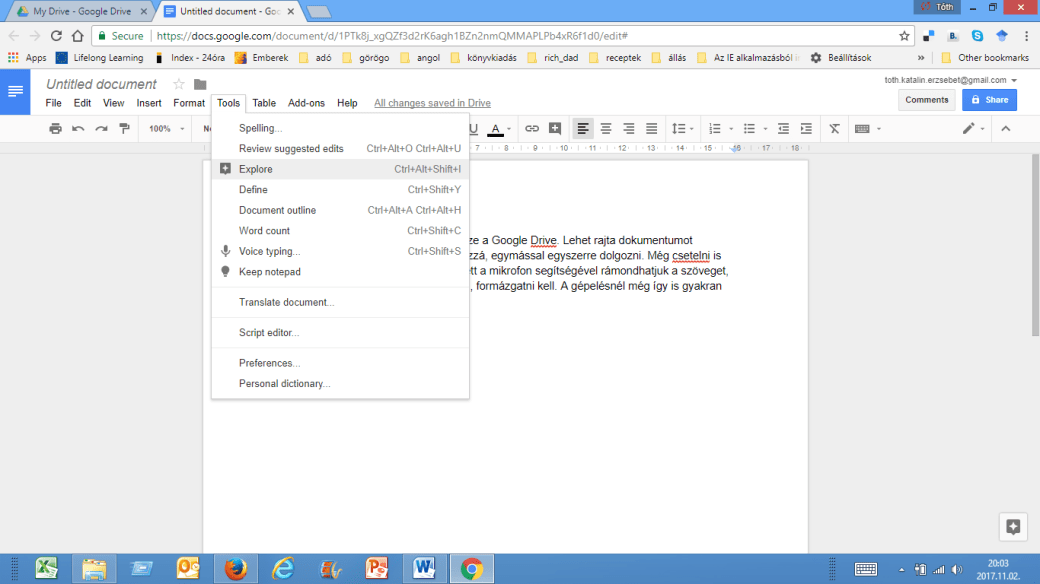Star the Untitled document
This screenshot has height=584, width=1040.
179,85
